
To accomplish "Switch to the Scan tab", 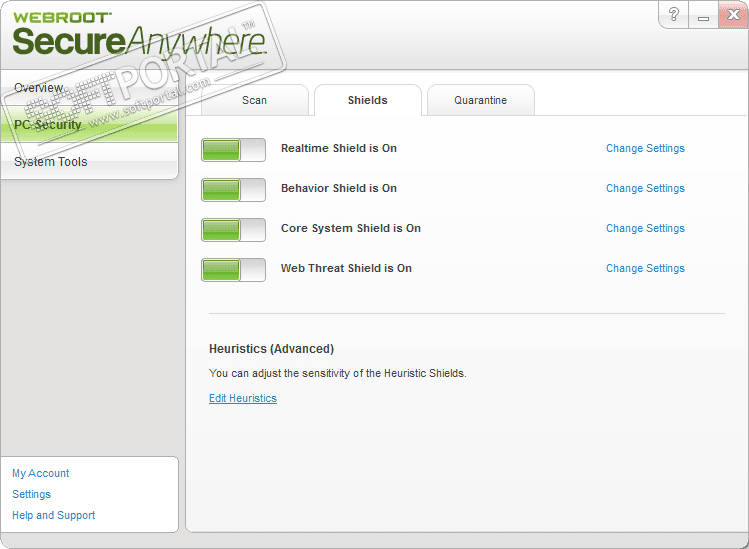I will [x=255, y=100].
